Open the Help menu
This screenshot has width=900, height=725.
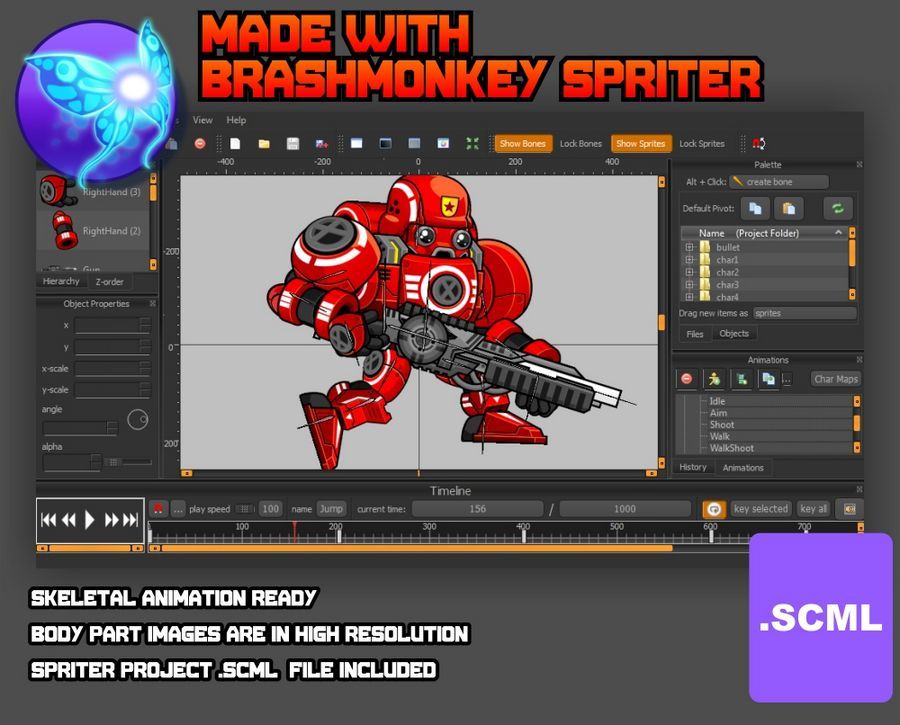pos(236,120)
